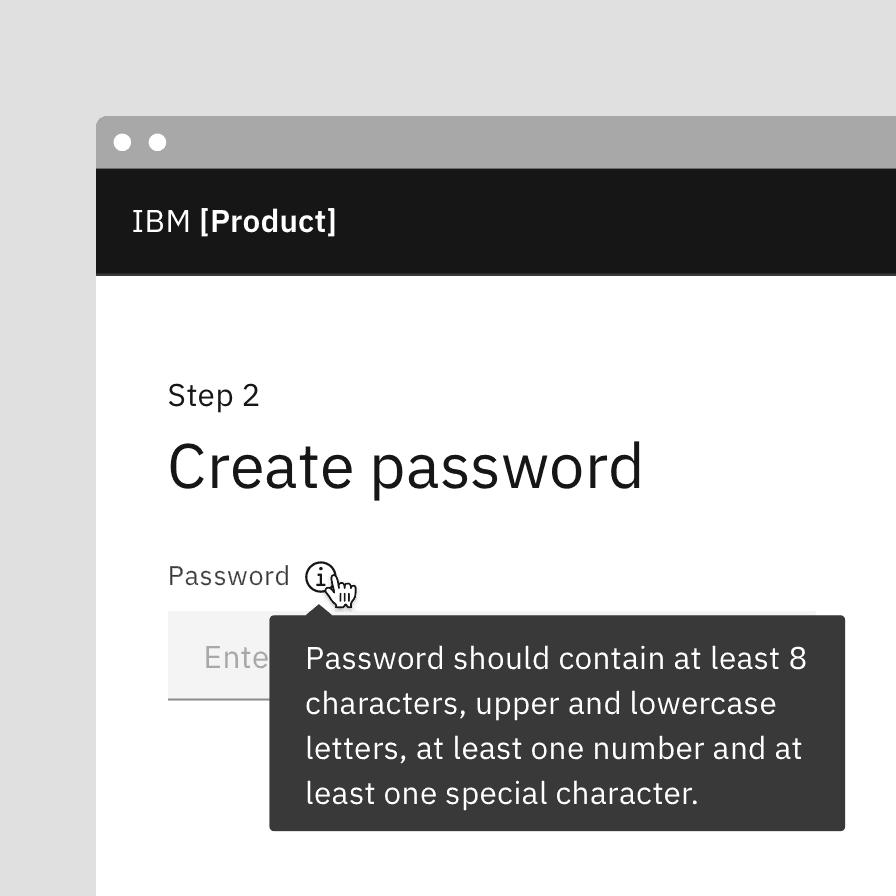Focus the password input field
The image size is (896, 896).
coord(218,656)
